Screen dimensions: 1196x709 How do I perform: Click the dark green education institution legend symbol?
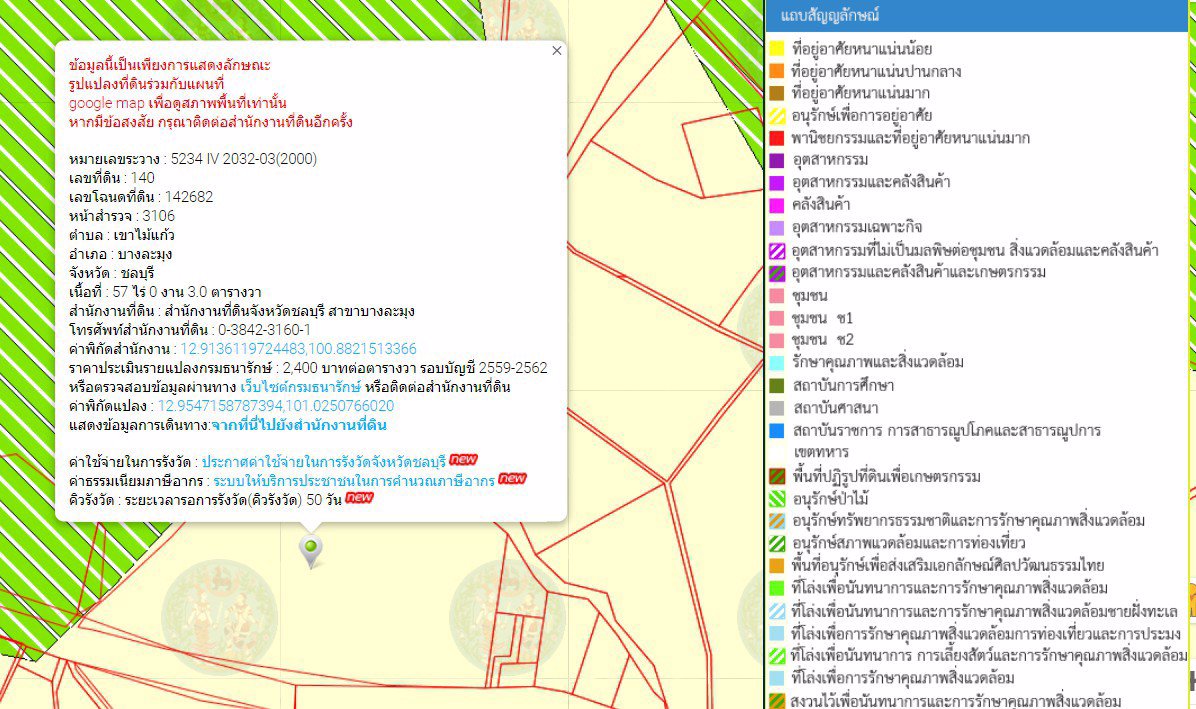coord(776,385)
